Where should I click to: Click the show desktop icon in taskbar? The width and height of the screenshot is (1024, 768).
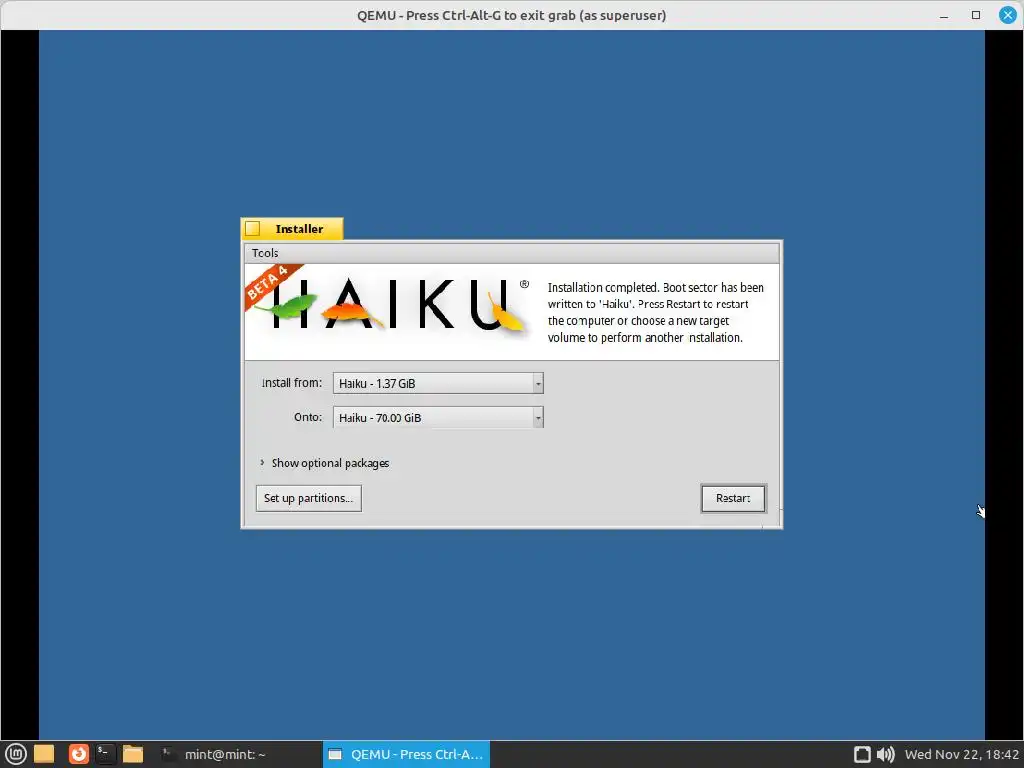44,754
